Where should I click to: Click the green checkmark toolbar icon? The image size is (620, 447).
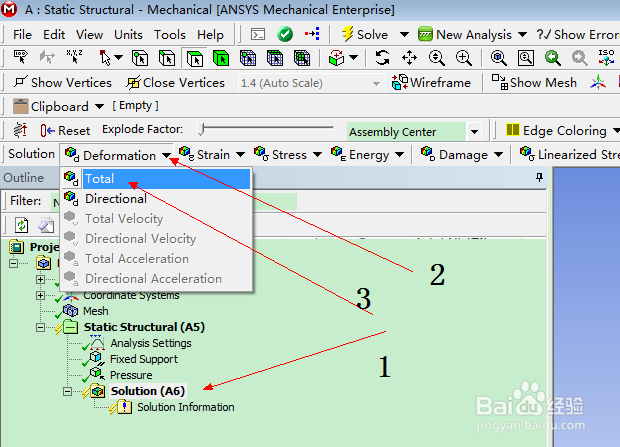tap(285, 34)
